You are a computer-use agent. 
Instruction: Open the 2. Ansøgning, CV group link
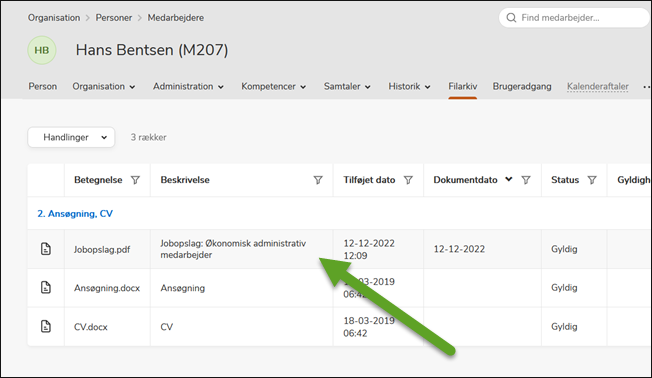click(75, 214)
